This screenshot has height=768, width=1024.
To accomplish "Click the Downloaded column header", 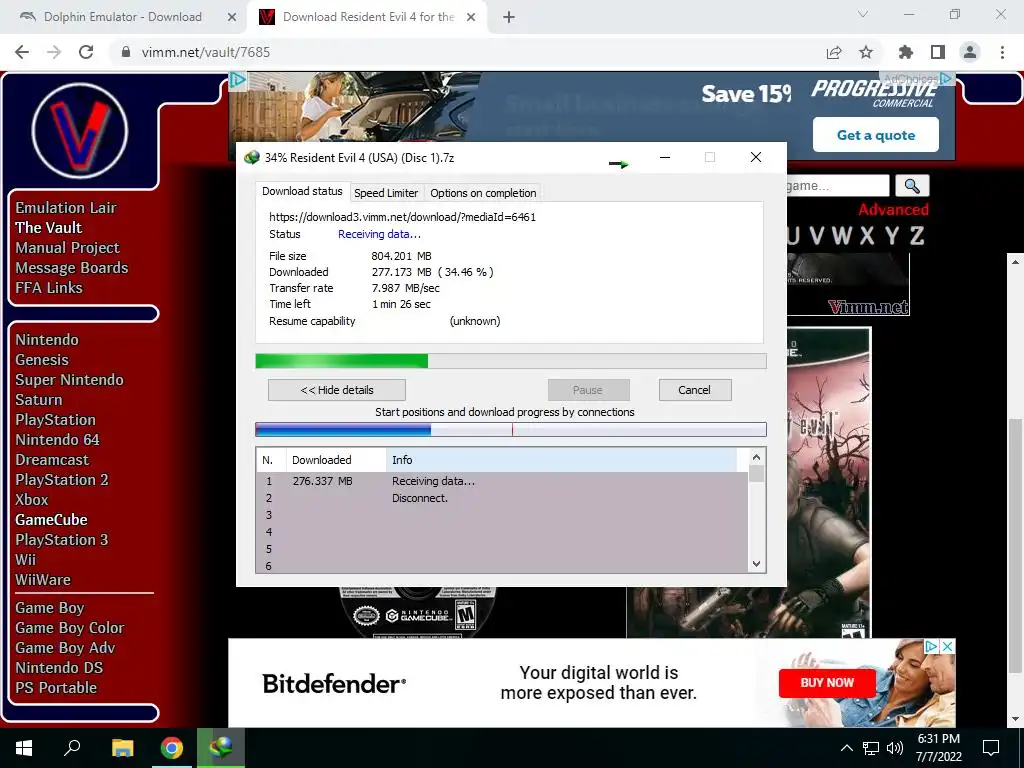I will click(336, 460).
